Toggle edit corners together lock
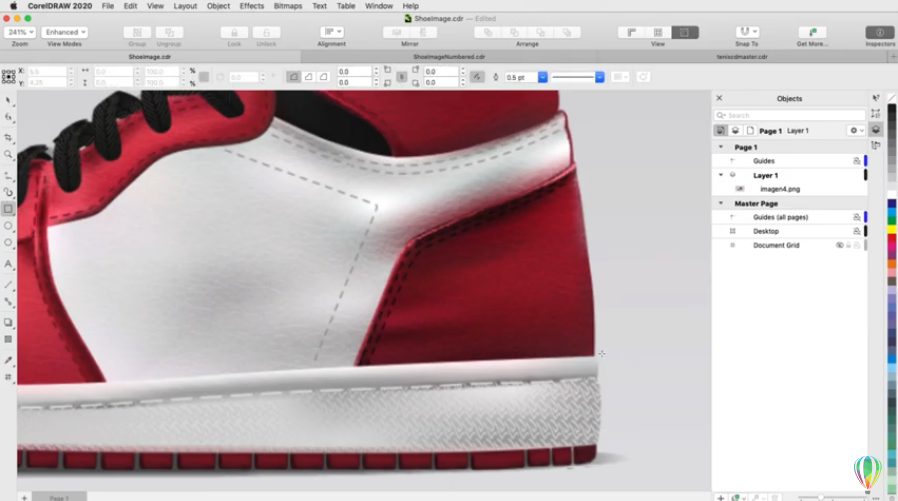The image size is (898, 501). [x=401, y=77]
